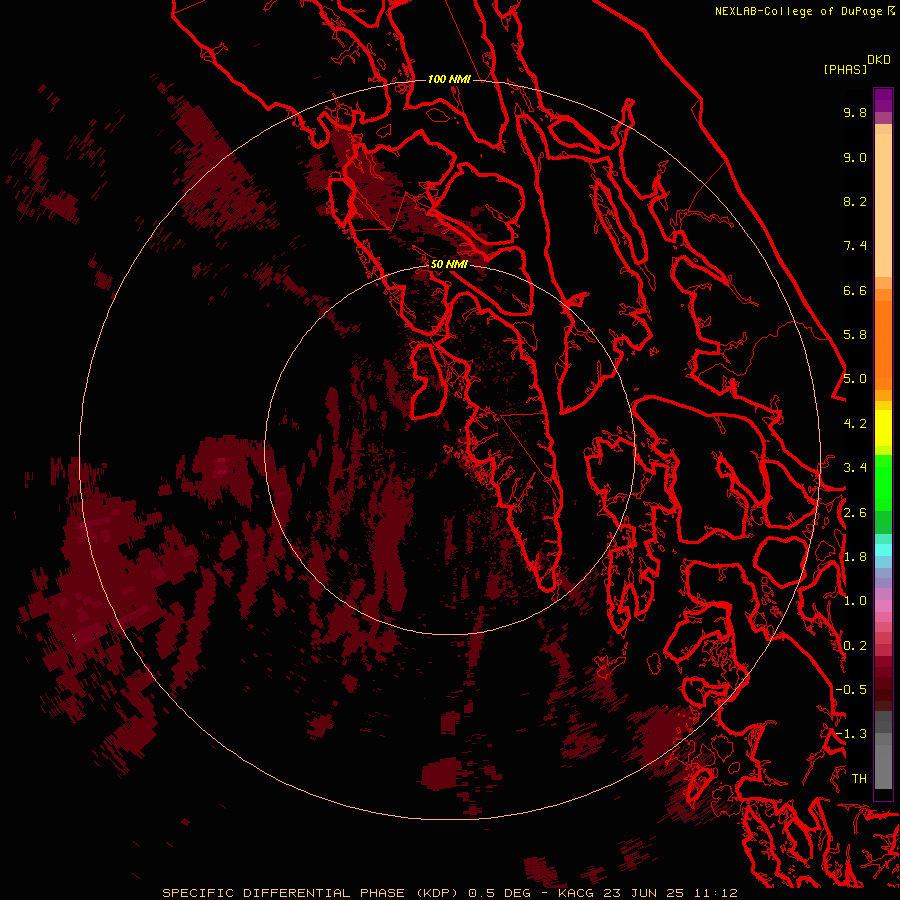Select the 5.0 scale value
This screenshot has width=900, height=900.
coord(855,379)
